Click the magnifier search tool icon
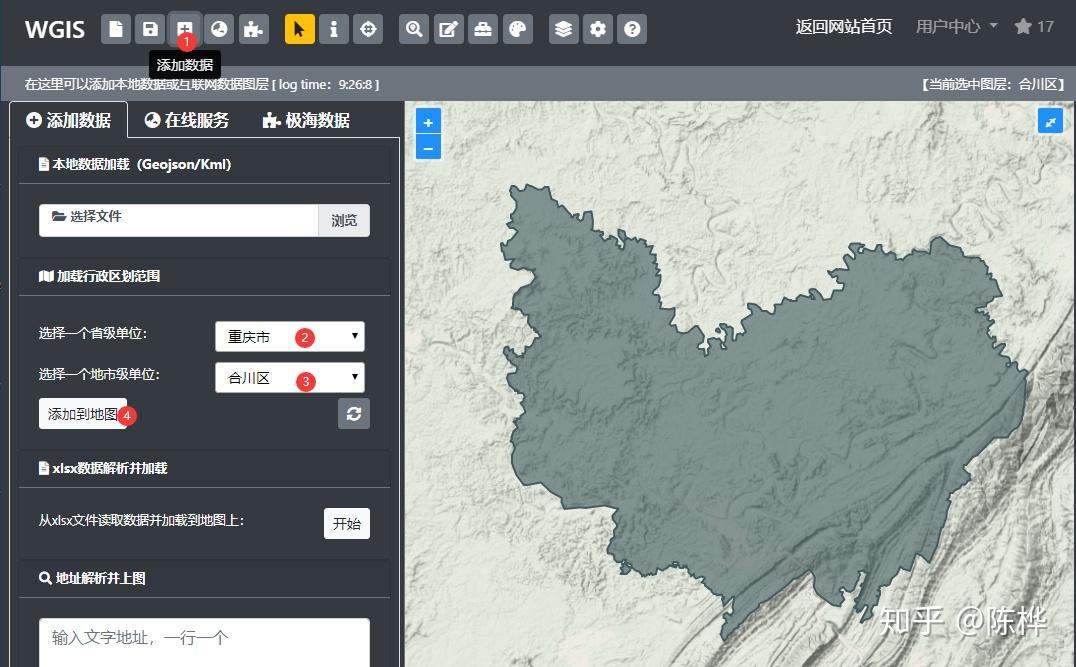This screenshot has width=1076, height=667. (x=414, y=29)
